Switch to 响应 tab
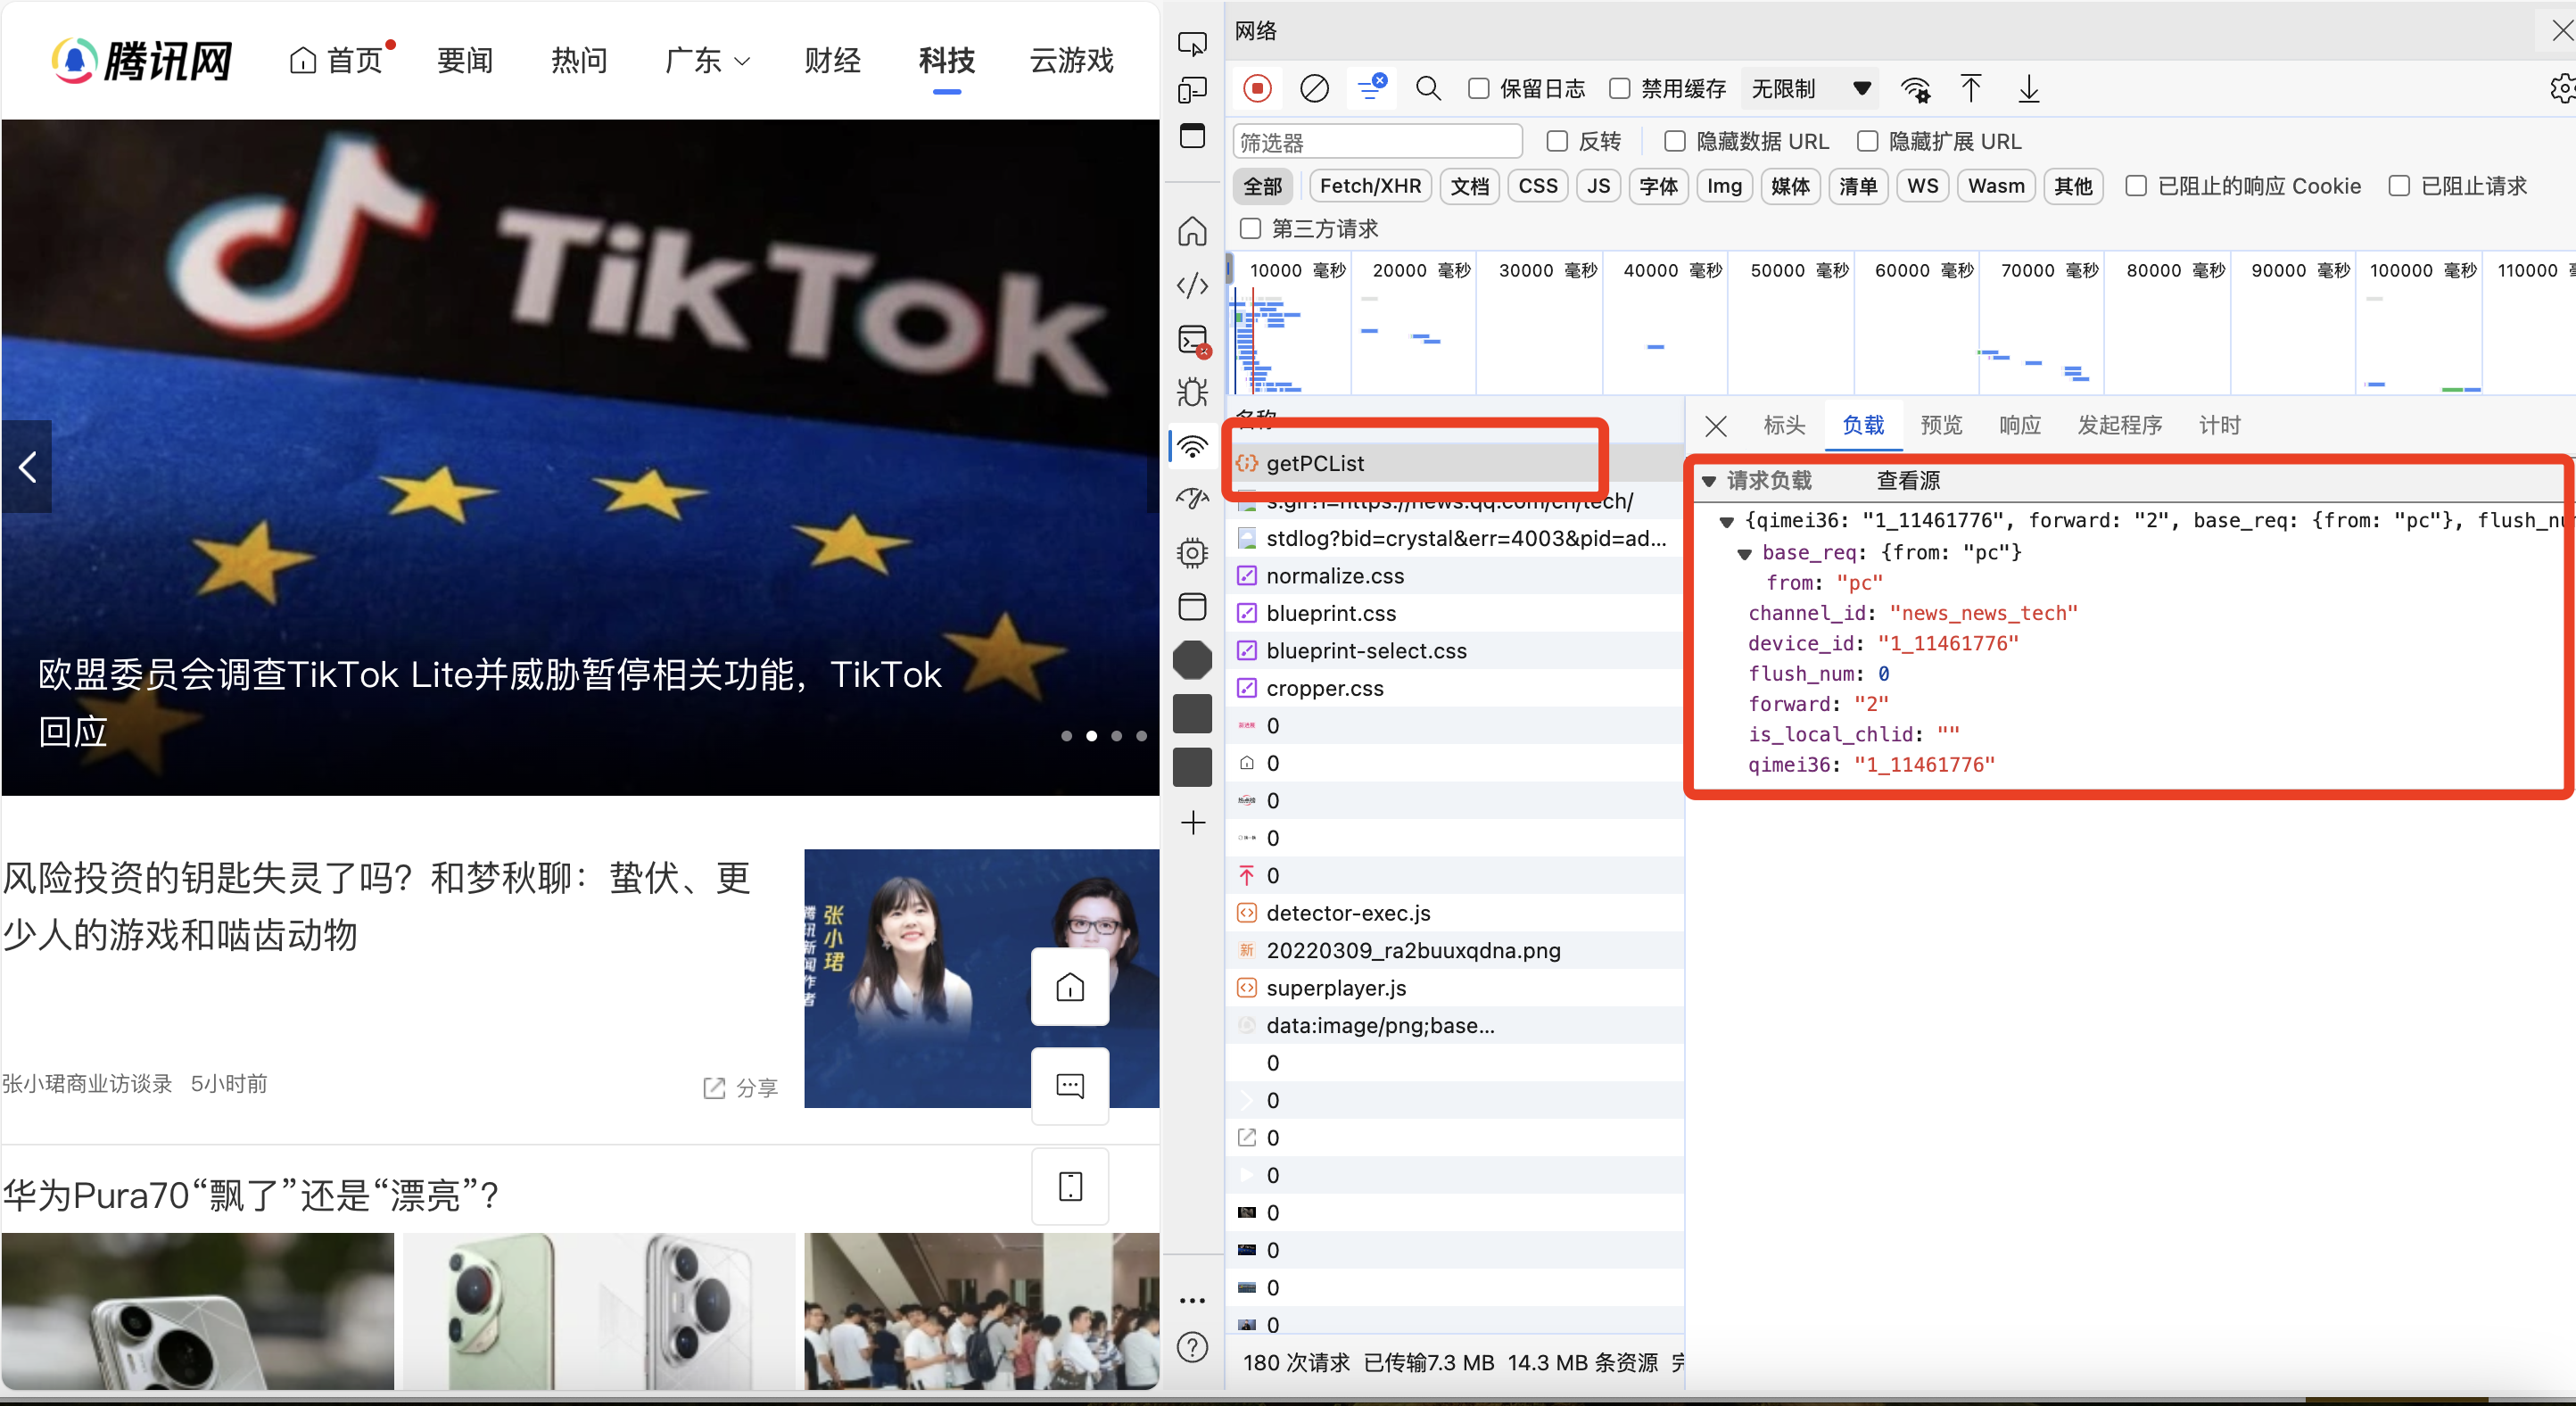2576x1406 pixels. click(2019, 426)
